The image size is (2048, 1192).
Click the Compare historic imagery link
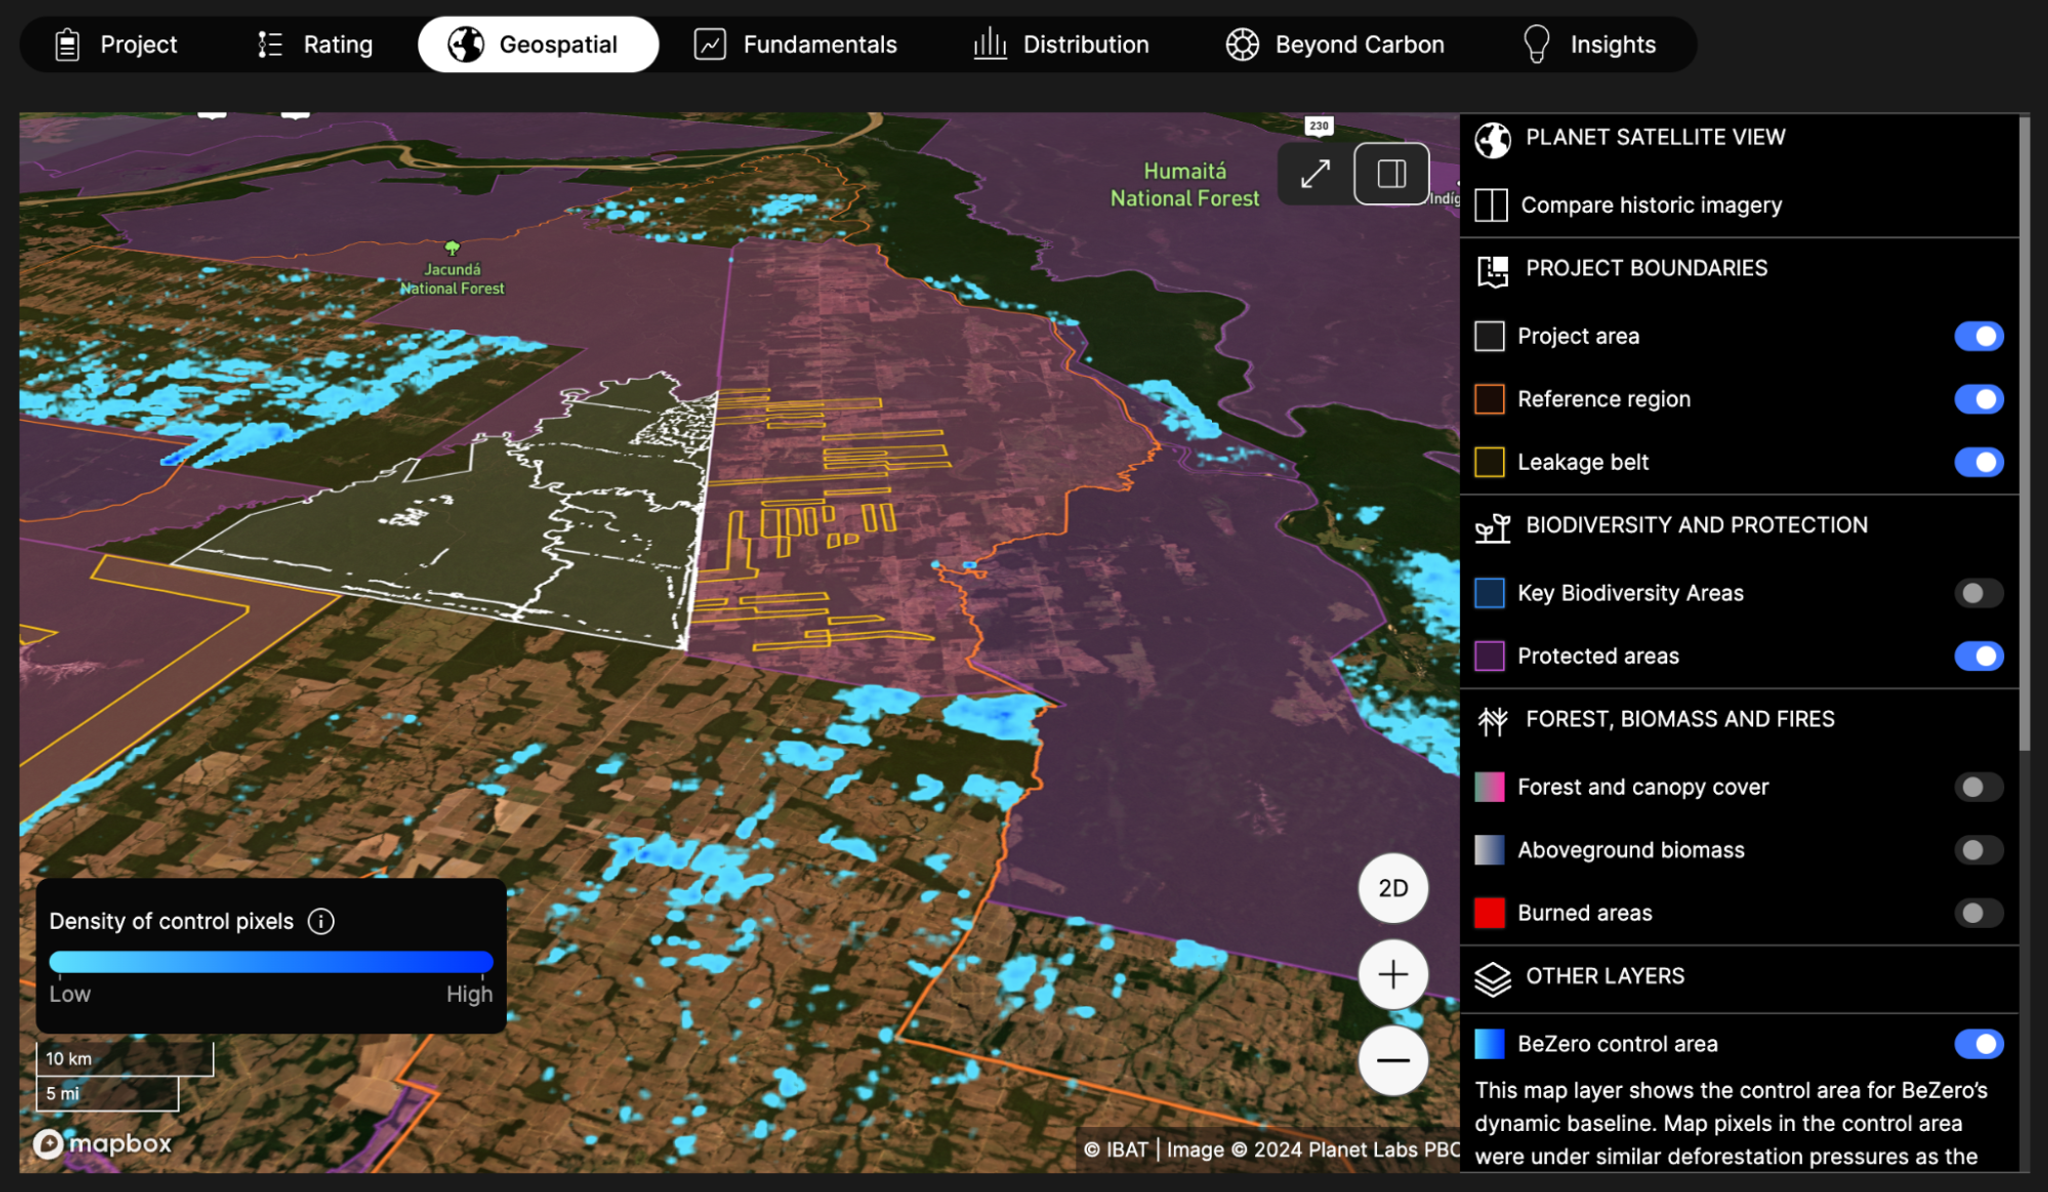pos(1651,205)
